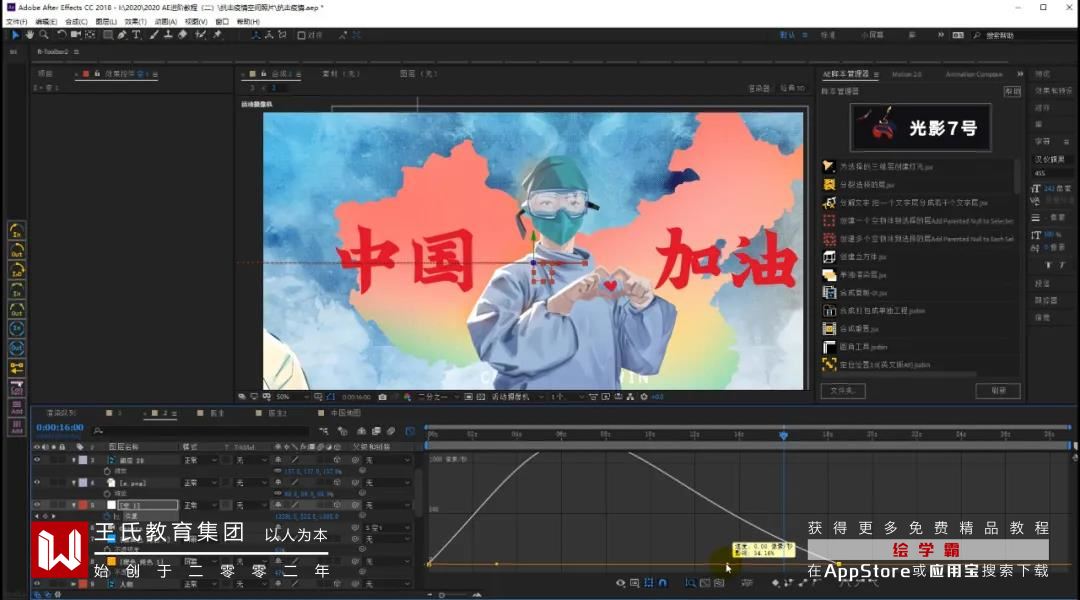Open the 文件(F) menu

17,21
